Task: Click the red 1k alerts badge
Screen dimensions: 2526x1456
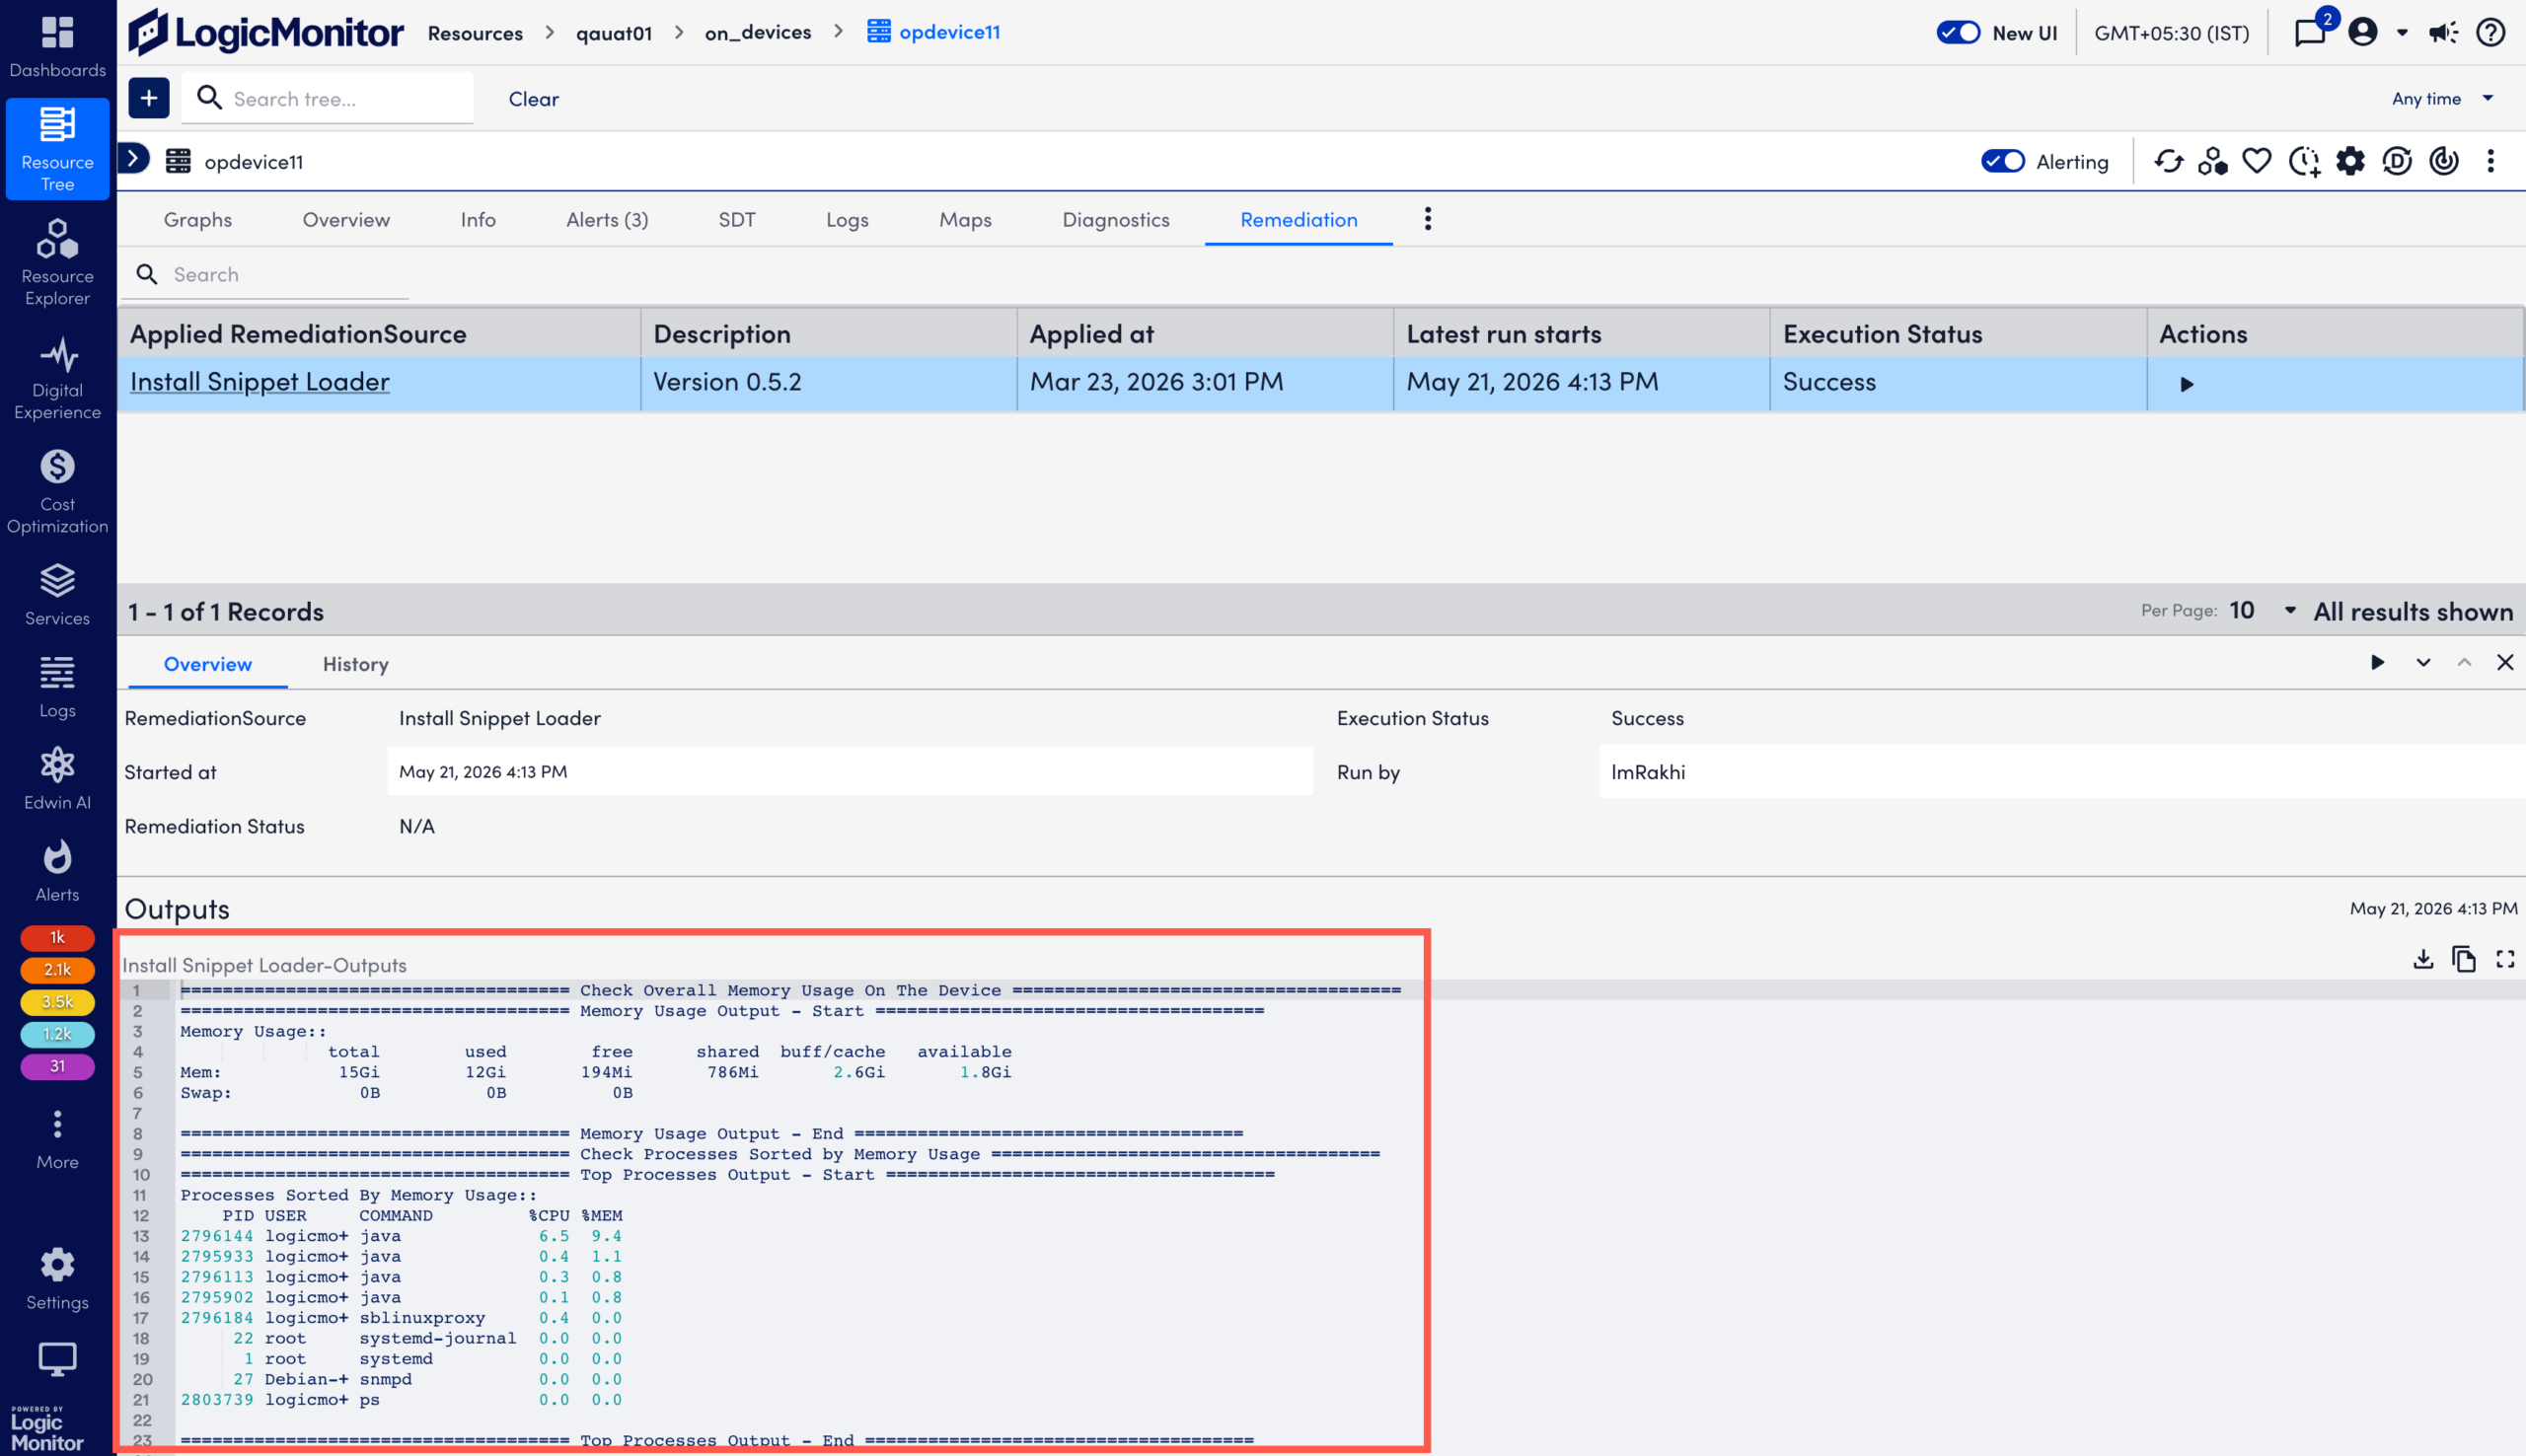Action: tap(57, 937)
